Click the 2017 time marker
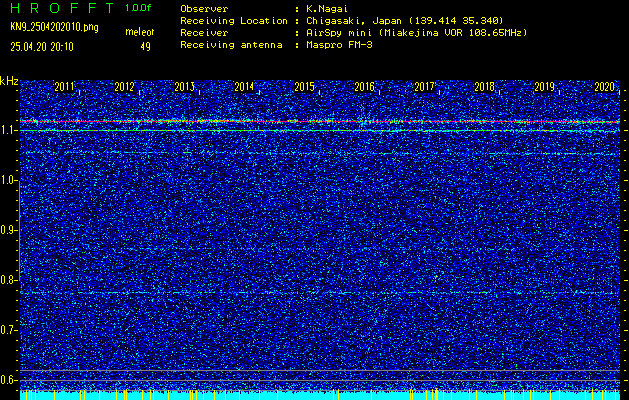Screen dimensions: 629x400 (x=424, y=87)
